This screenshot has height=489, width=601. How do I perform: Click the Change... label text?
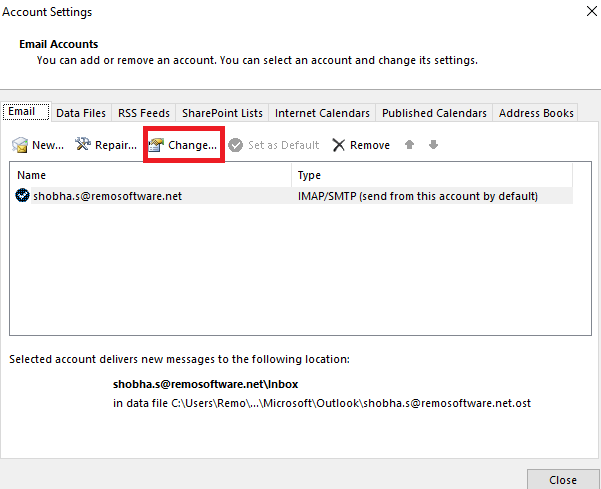pyautogui.click(x=192, y=145)
